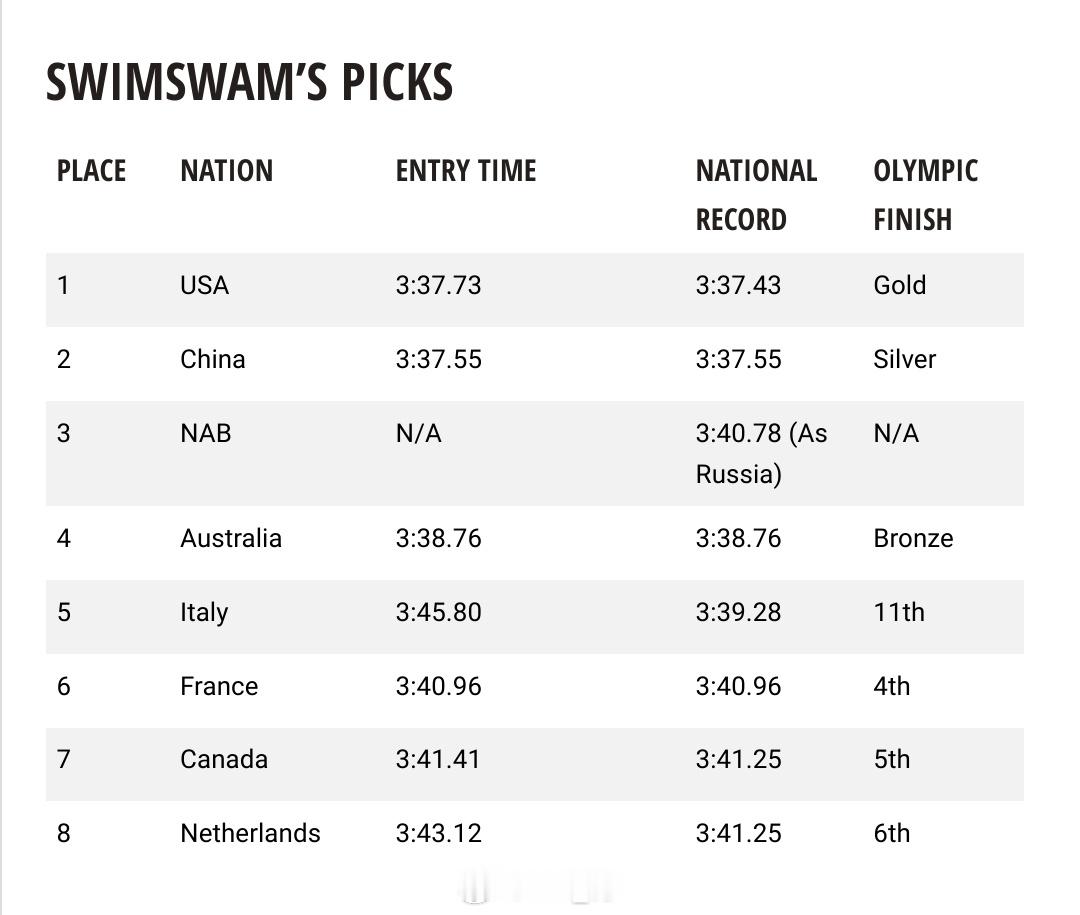Select the PLACE column header
This screenshot has height=915, width=1080.
coord(92,171)
